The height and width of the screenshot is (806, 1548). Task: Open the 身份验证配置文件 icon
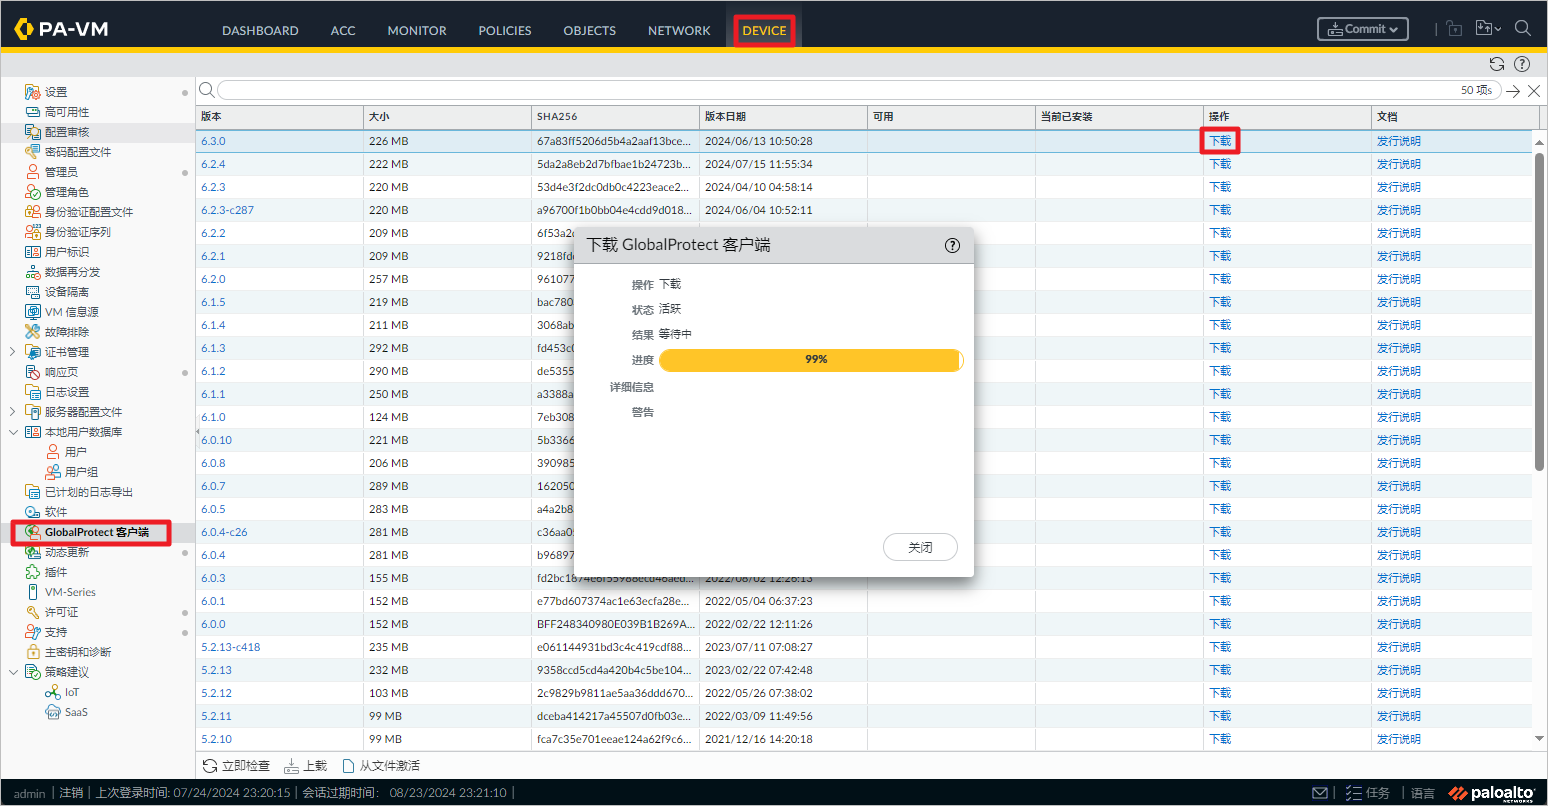click(x=33, y=212)
